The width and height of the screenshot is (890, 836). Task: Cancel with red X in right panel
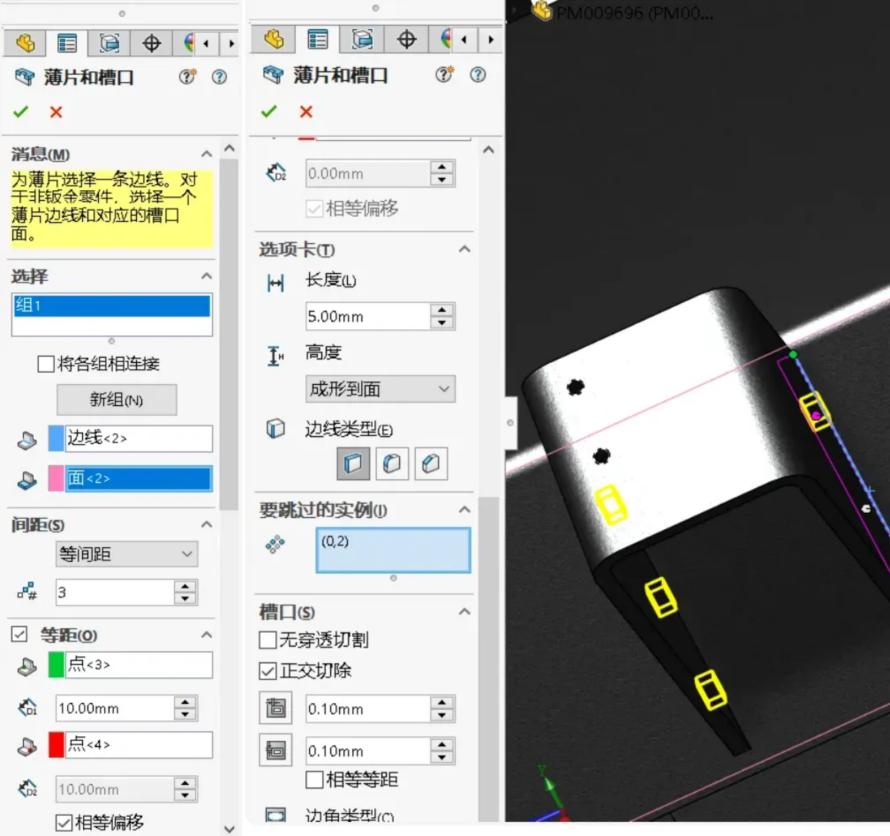tap(306, 111)
